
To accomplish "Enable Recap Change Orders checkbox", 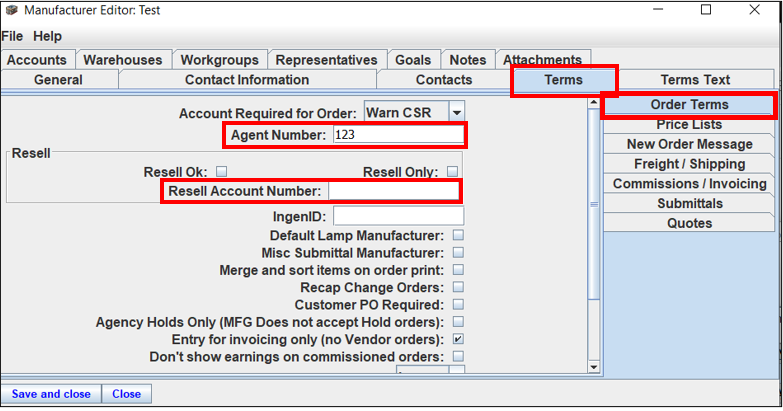I will [x=458, y=287].
